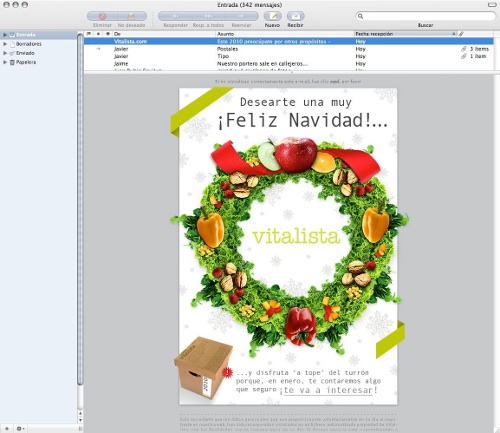
Task: Click the replied arrow on Postales row
Action: coord(98,49)
